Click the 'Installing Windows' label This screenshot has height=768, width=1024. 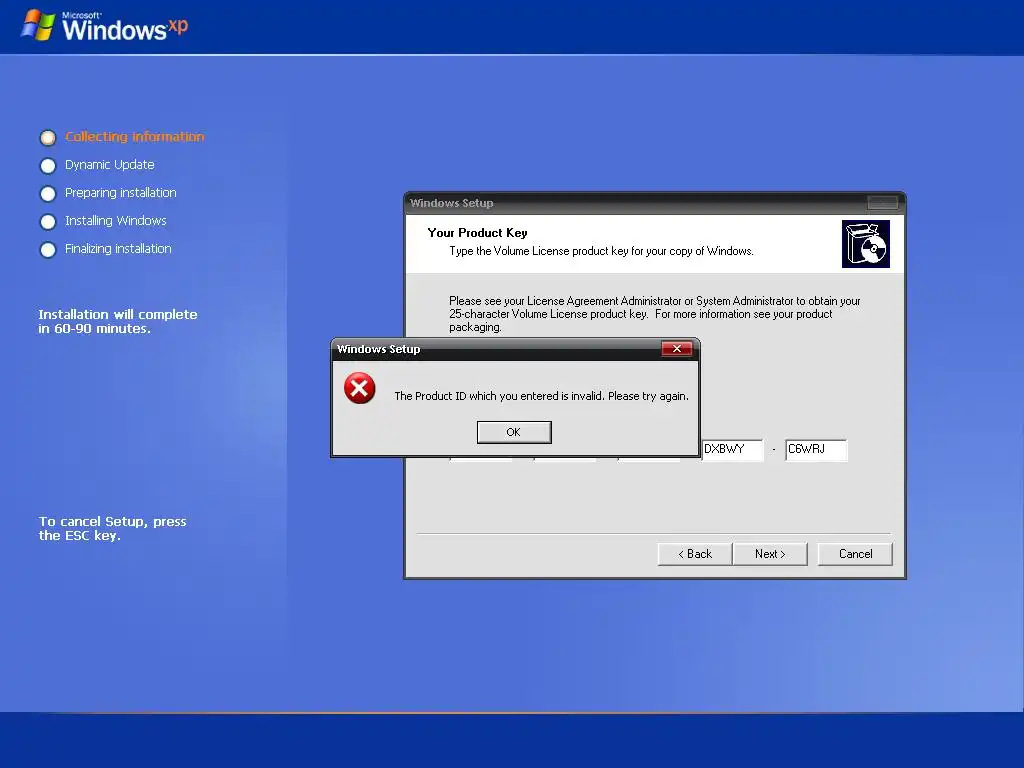tap(116, 221)
